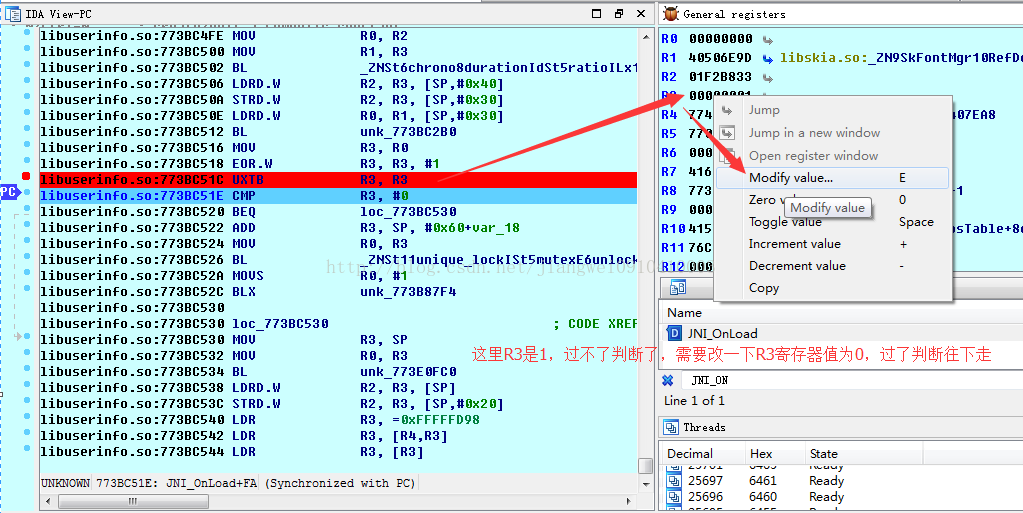Click the BL unk_773E0FC0 instruction line
Image resolution: width=1023 pixels, height=513 pixels.
338,371
